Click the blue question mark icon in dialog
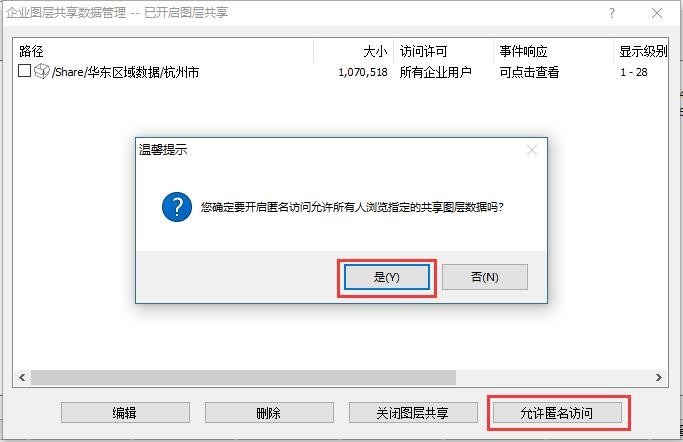Image resolution: width=683 pixels, height=442 pixels. pos(177,207)
